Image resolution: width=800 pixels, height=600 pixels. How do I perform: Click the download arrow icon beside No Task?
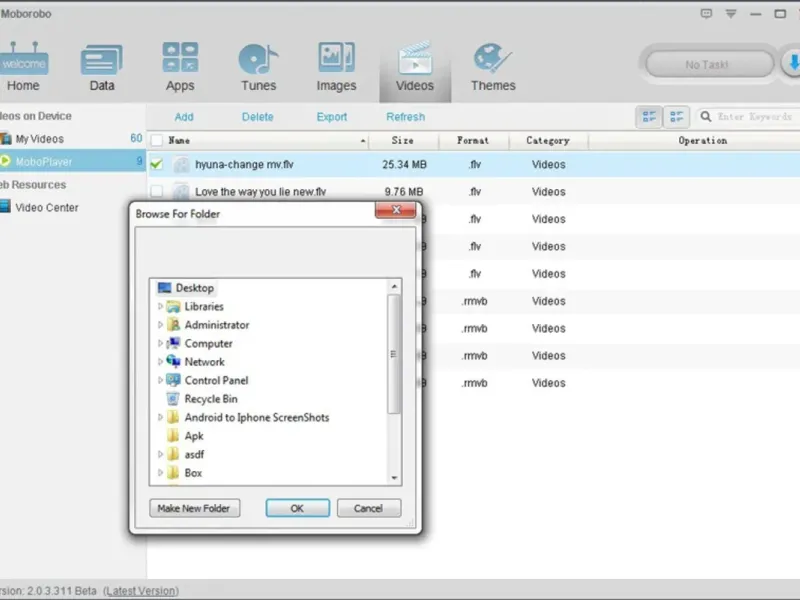click(792, 64)
